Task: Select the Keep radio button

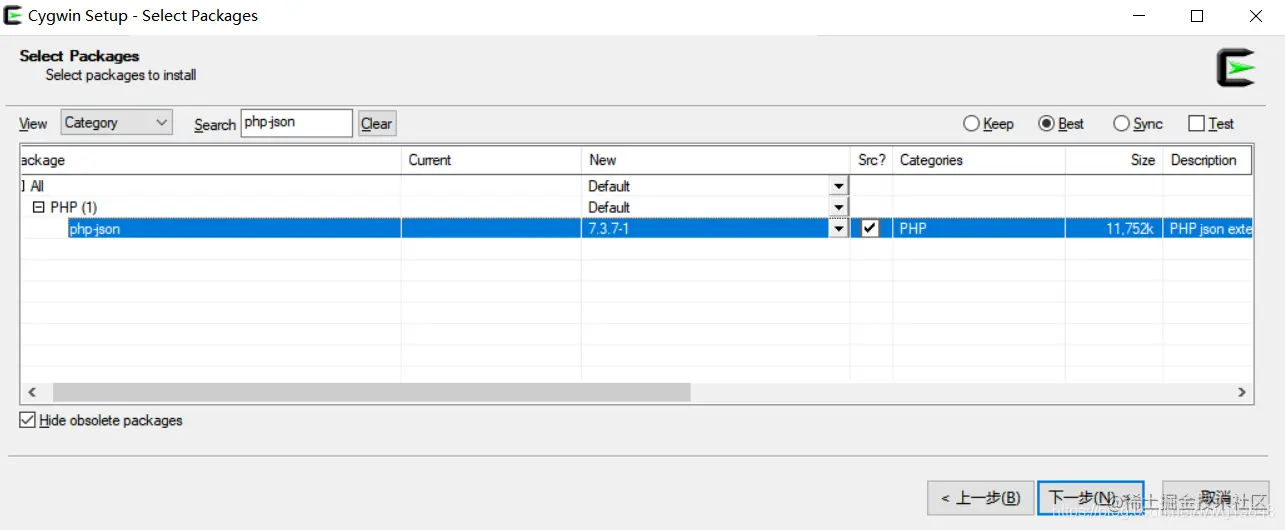Action: coord(971,124)
